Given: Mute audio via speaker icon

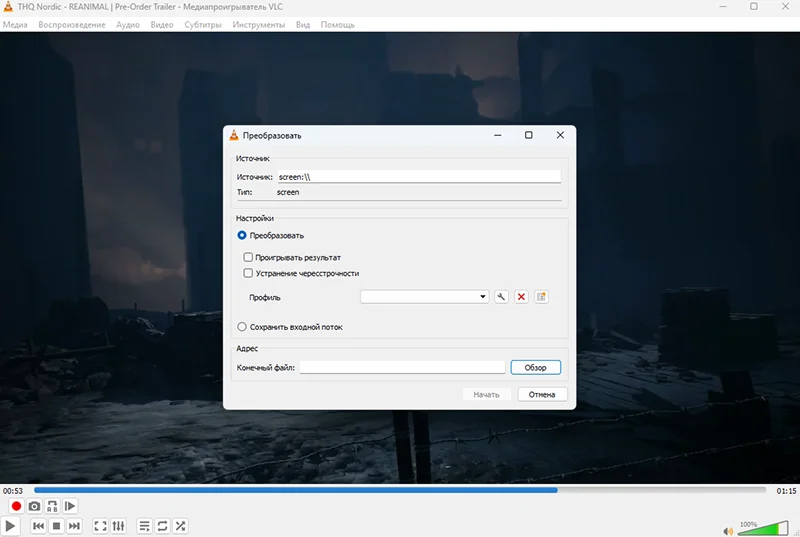Looking at the screenshot, I should (x=728, y=528).
